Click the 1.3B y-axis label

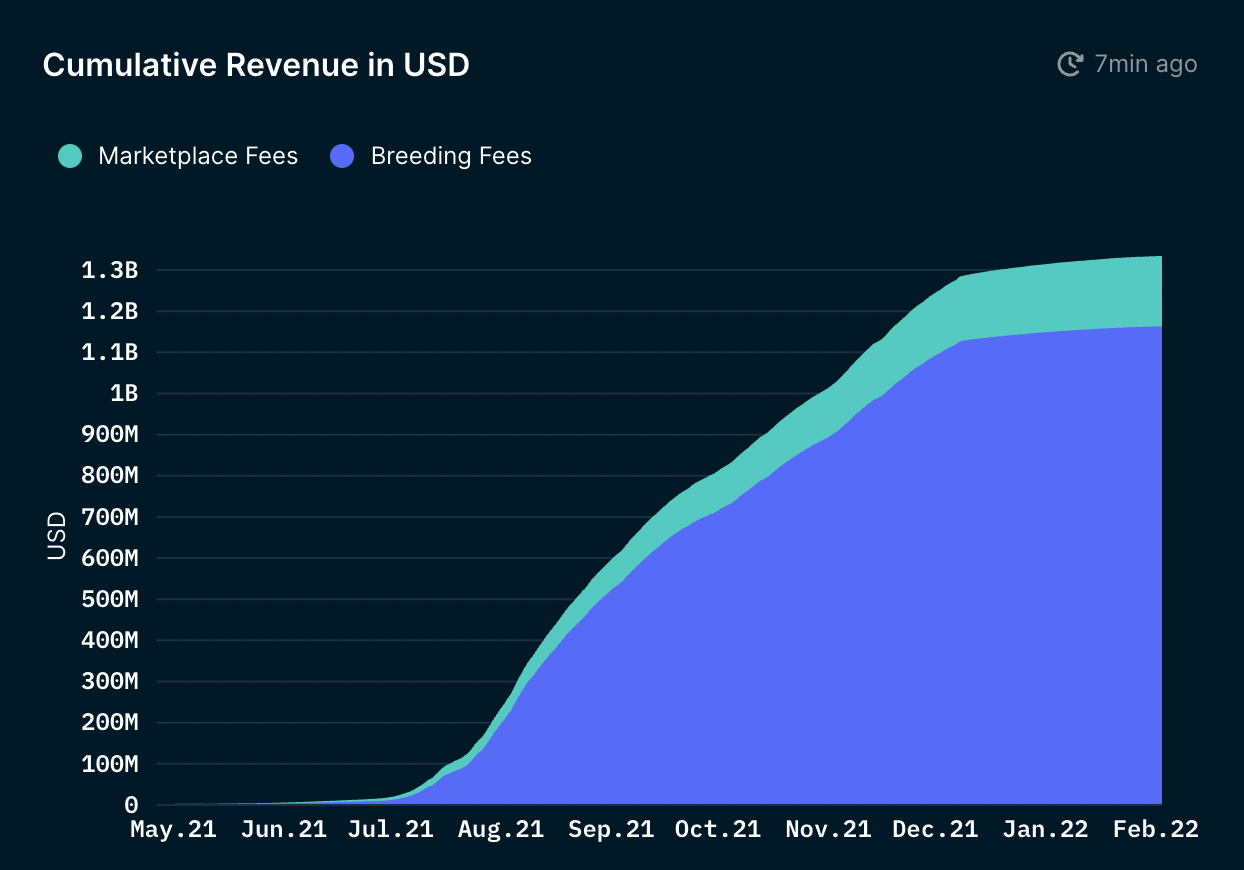point(110,270)
